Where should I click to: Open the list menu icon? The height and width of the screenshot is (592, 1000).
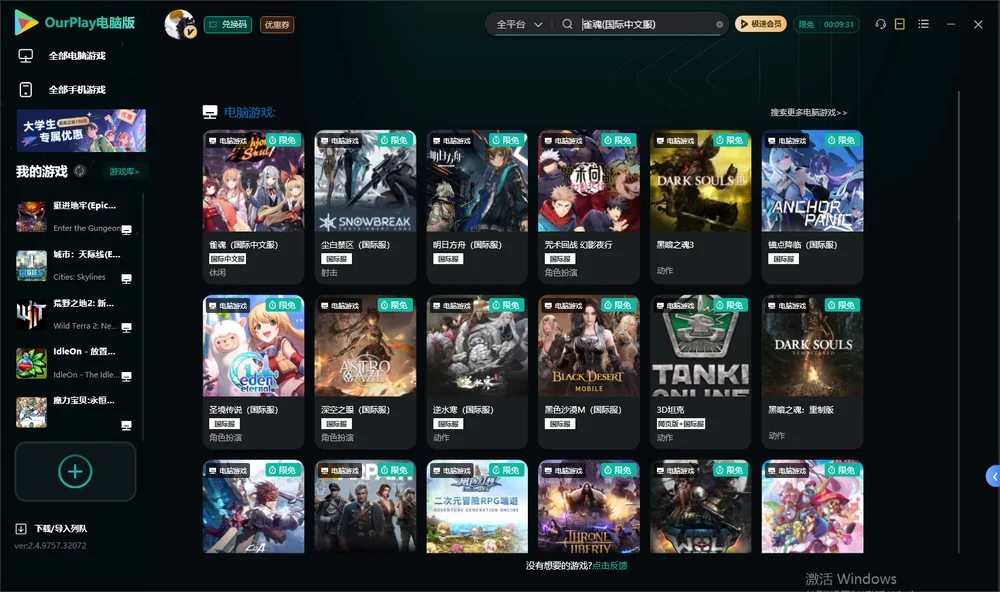pyautogui.click(x=923, y=24)
